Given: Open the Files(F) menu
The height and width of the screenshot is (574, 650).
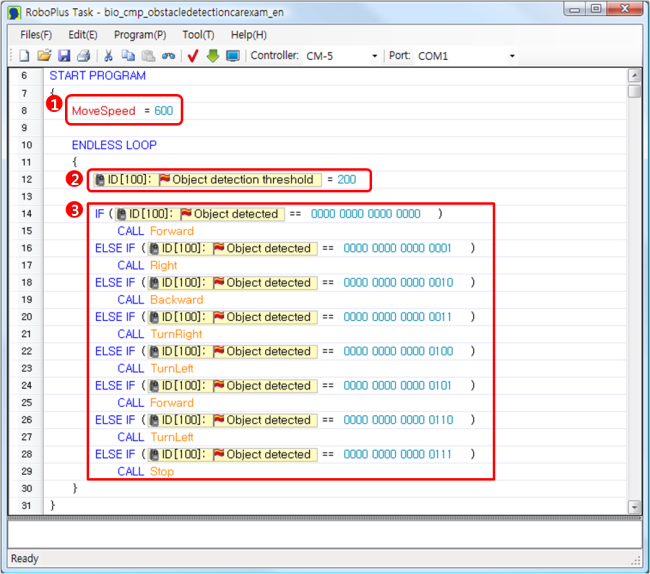Looking at the screenshot, I should (36, 35).
